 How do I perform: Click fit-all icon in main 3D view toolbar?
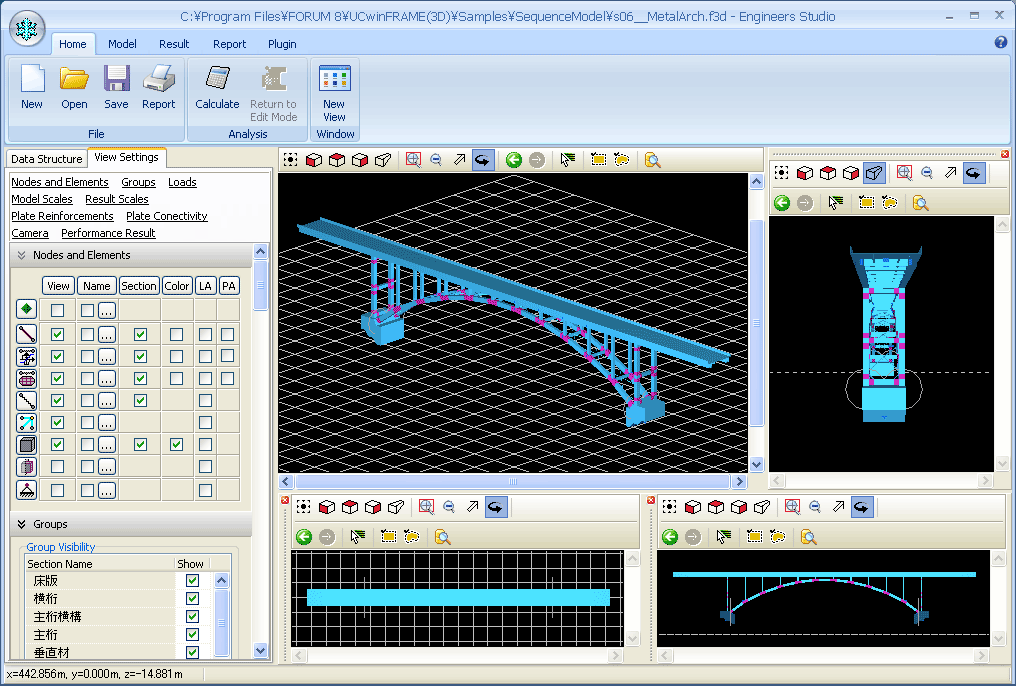(290, 160)
